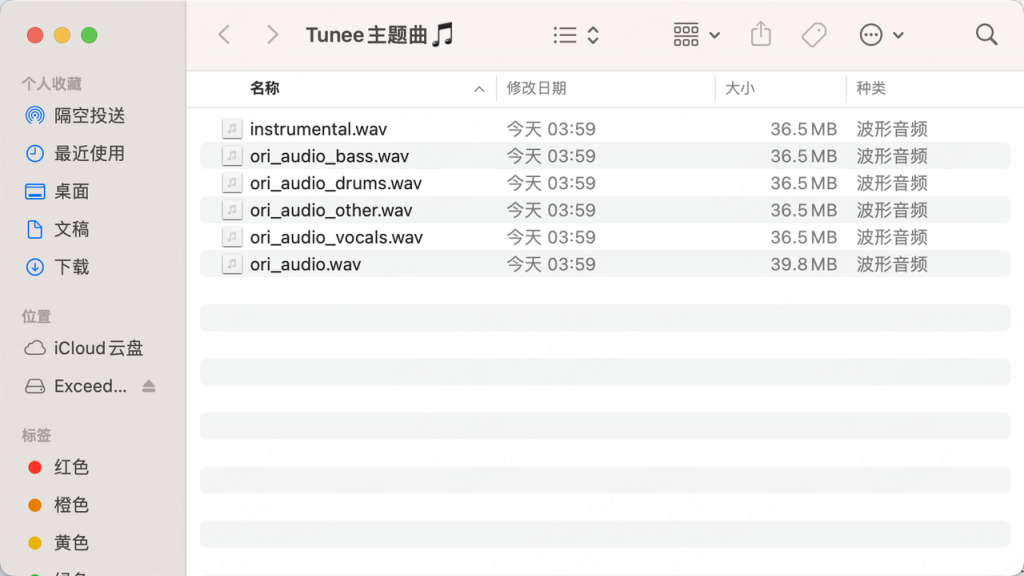Image resolution: width=1024 pixels, height=576 pixels.
Task: Click the 红色 red tag
Action: [x=71, y=467]
